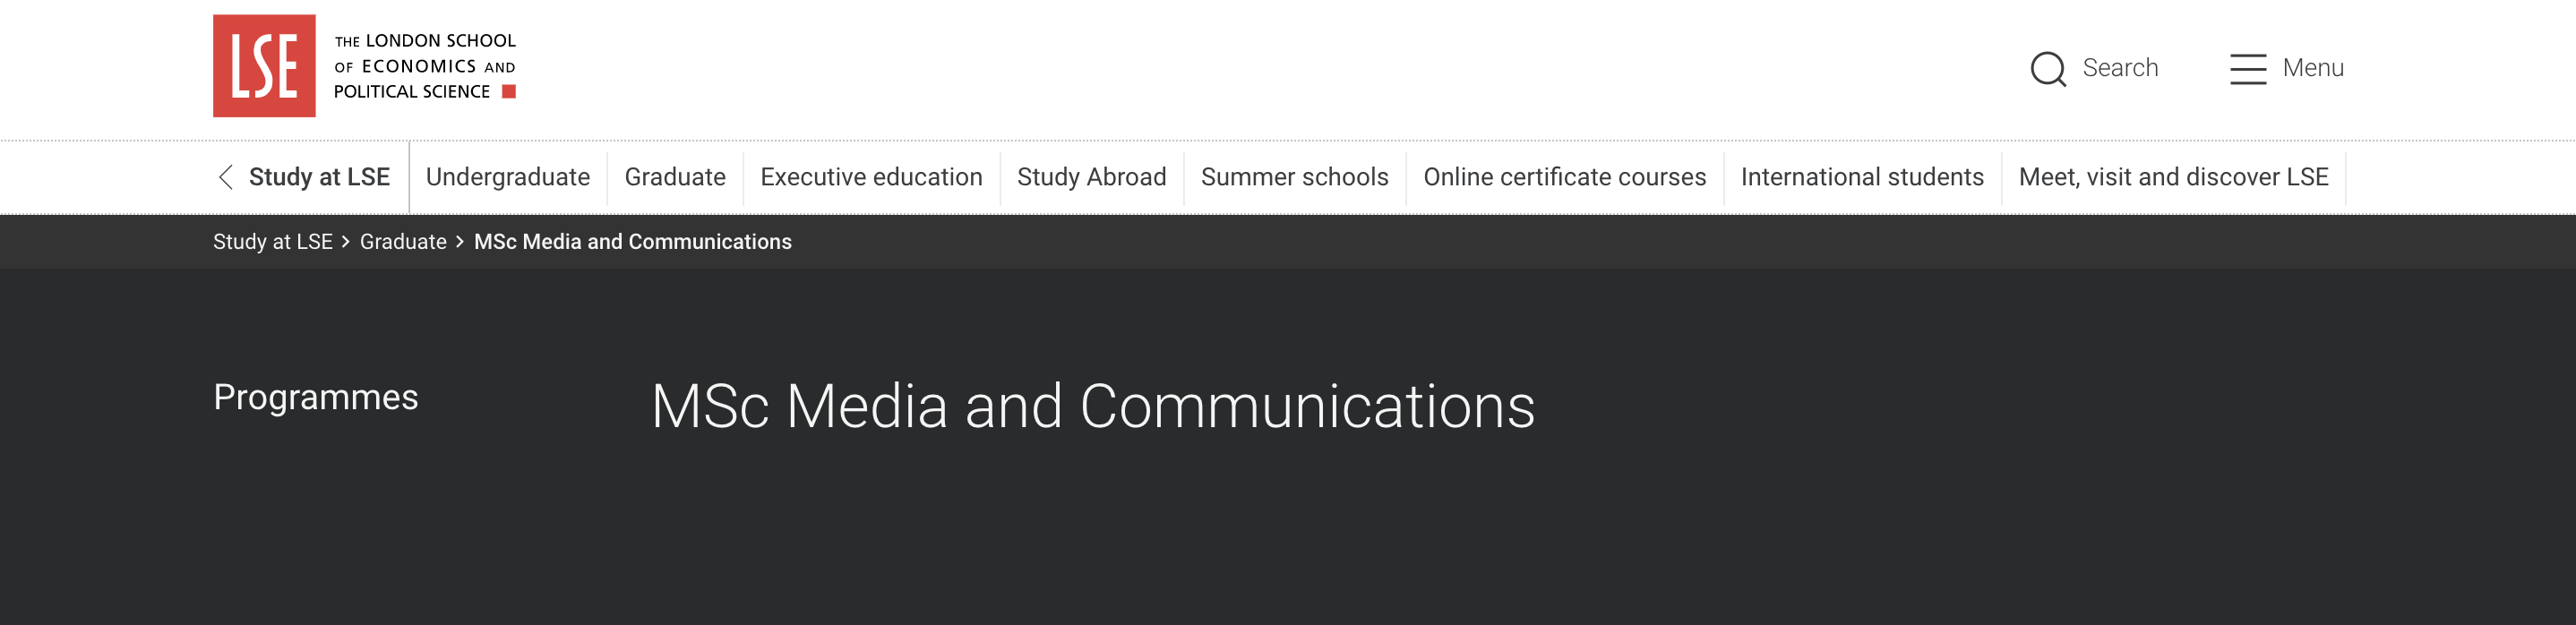The image size is (2576, 625).
Task: Click the back chevron beside Study at LSE
Action: click(226, 177)
